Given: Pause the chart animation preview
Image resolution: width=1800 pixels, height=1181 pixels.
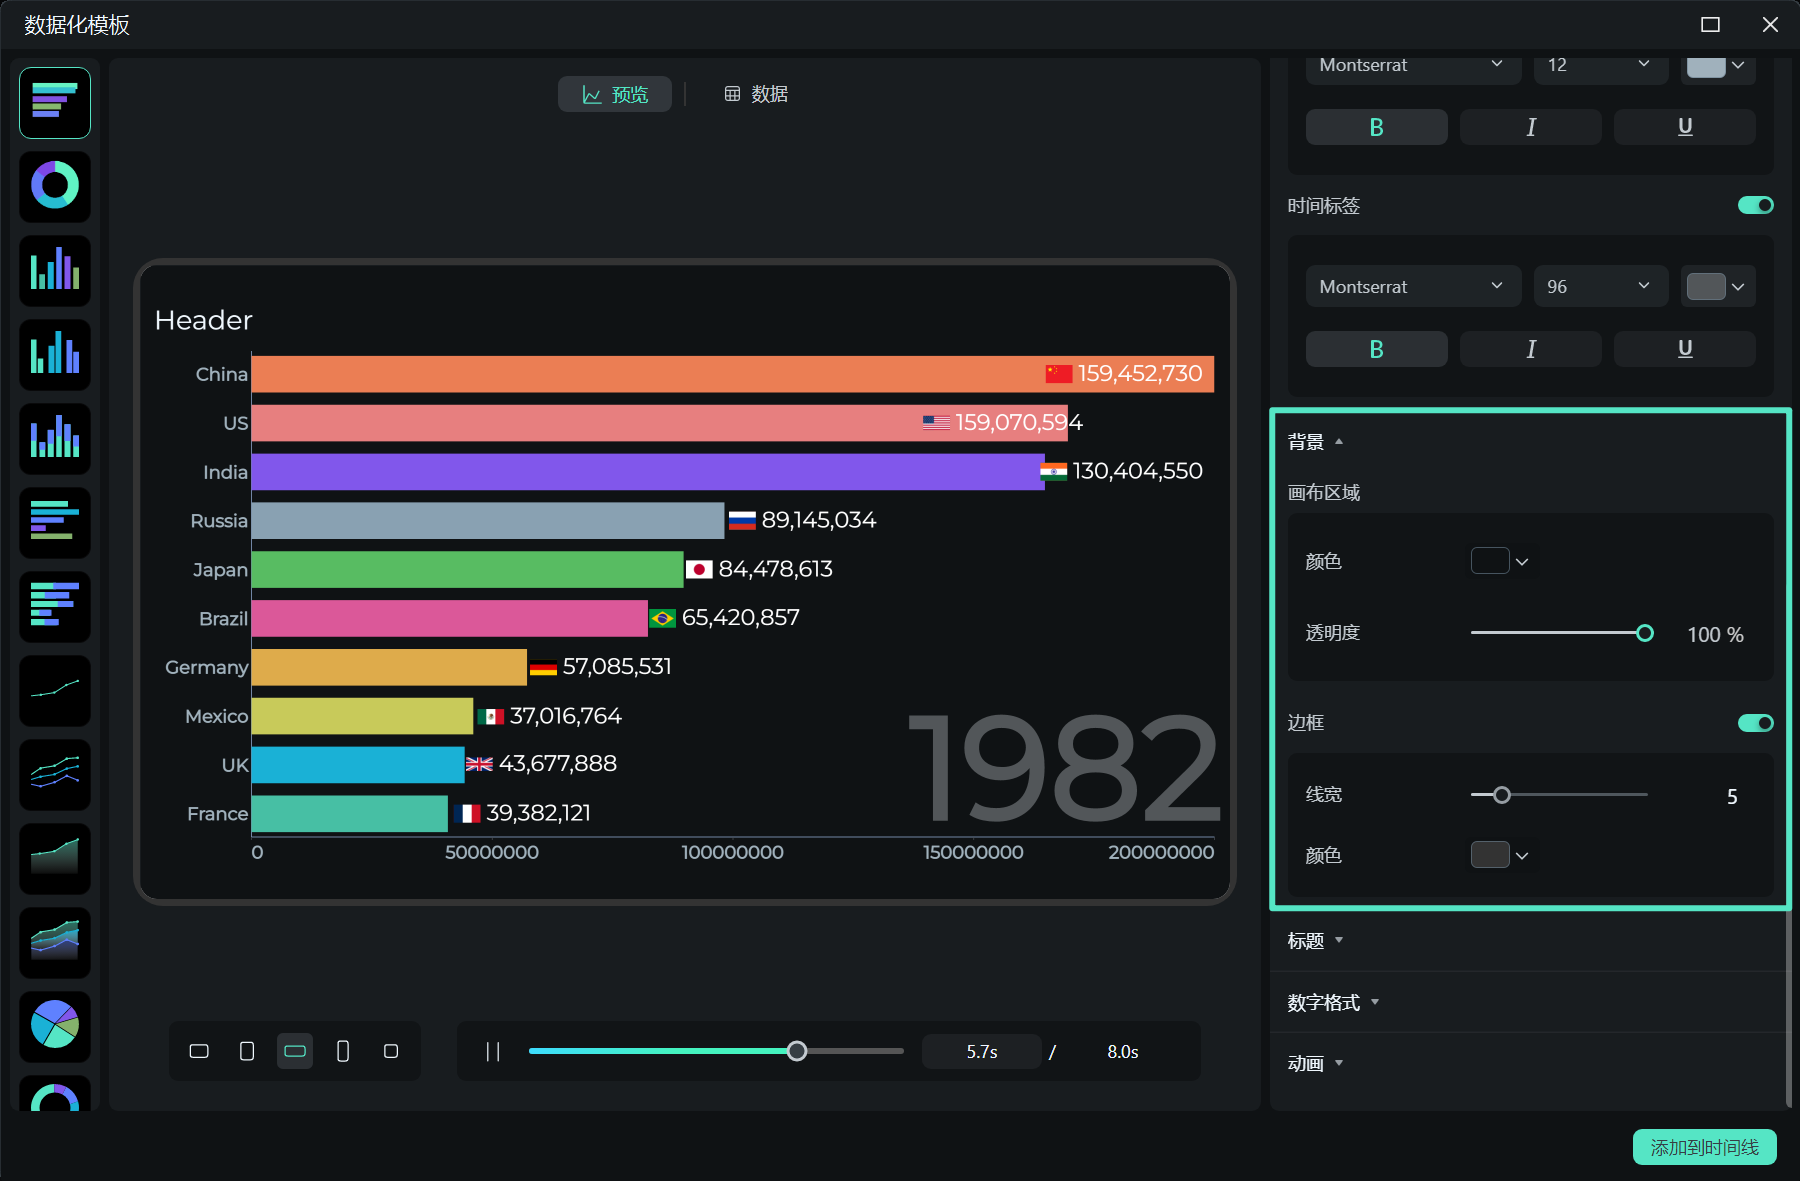Looking at the screenshot, I should (492, 1051).
